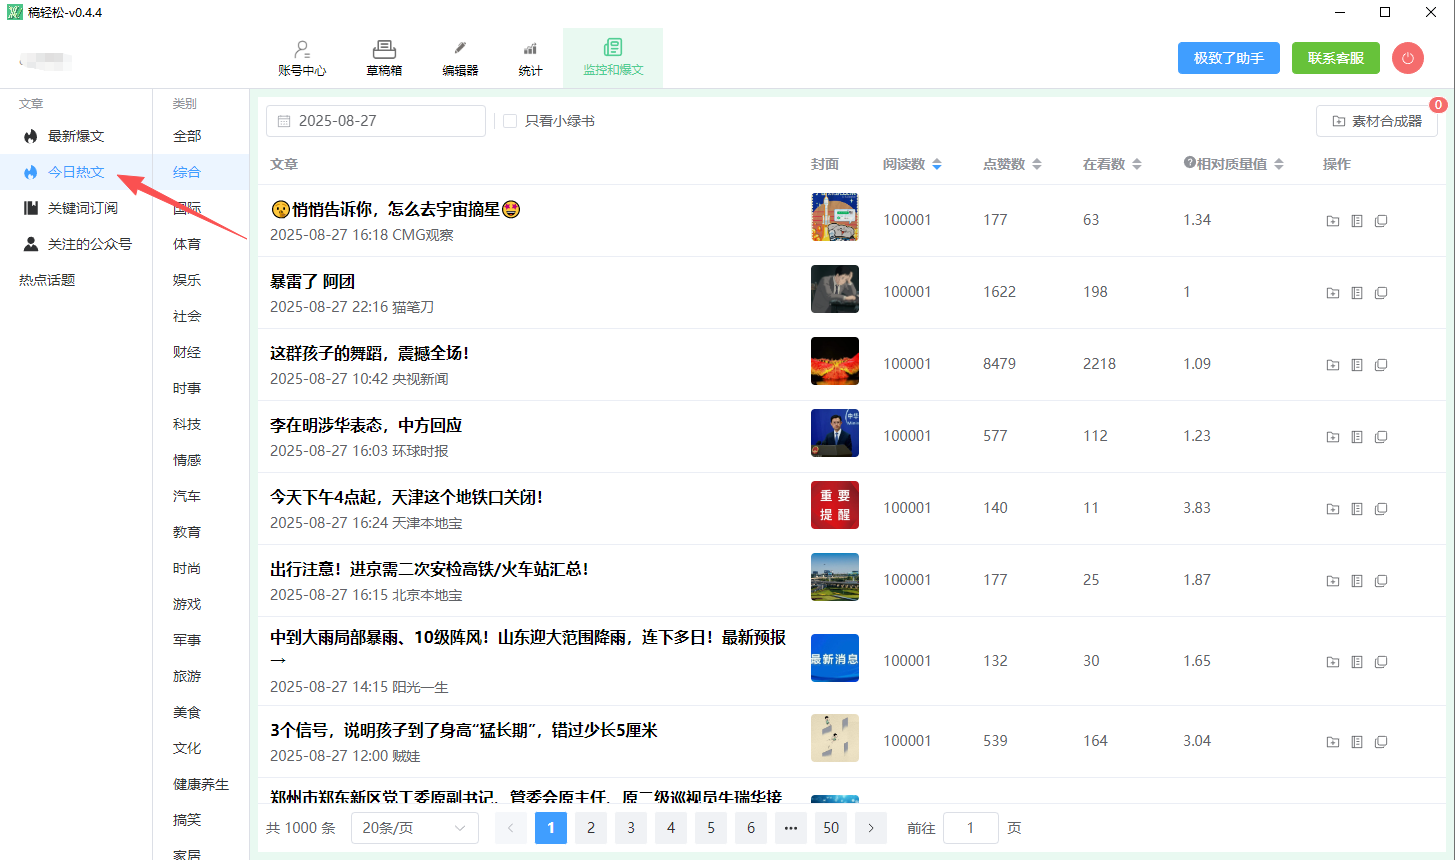The width and height of the screenshot is (1455, 860).
Task: Select the 健康养生 health category
Action: click(x=201, y=784)
